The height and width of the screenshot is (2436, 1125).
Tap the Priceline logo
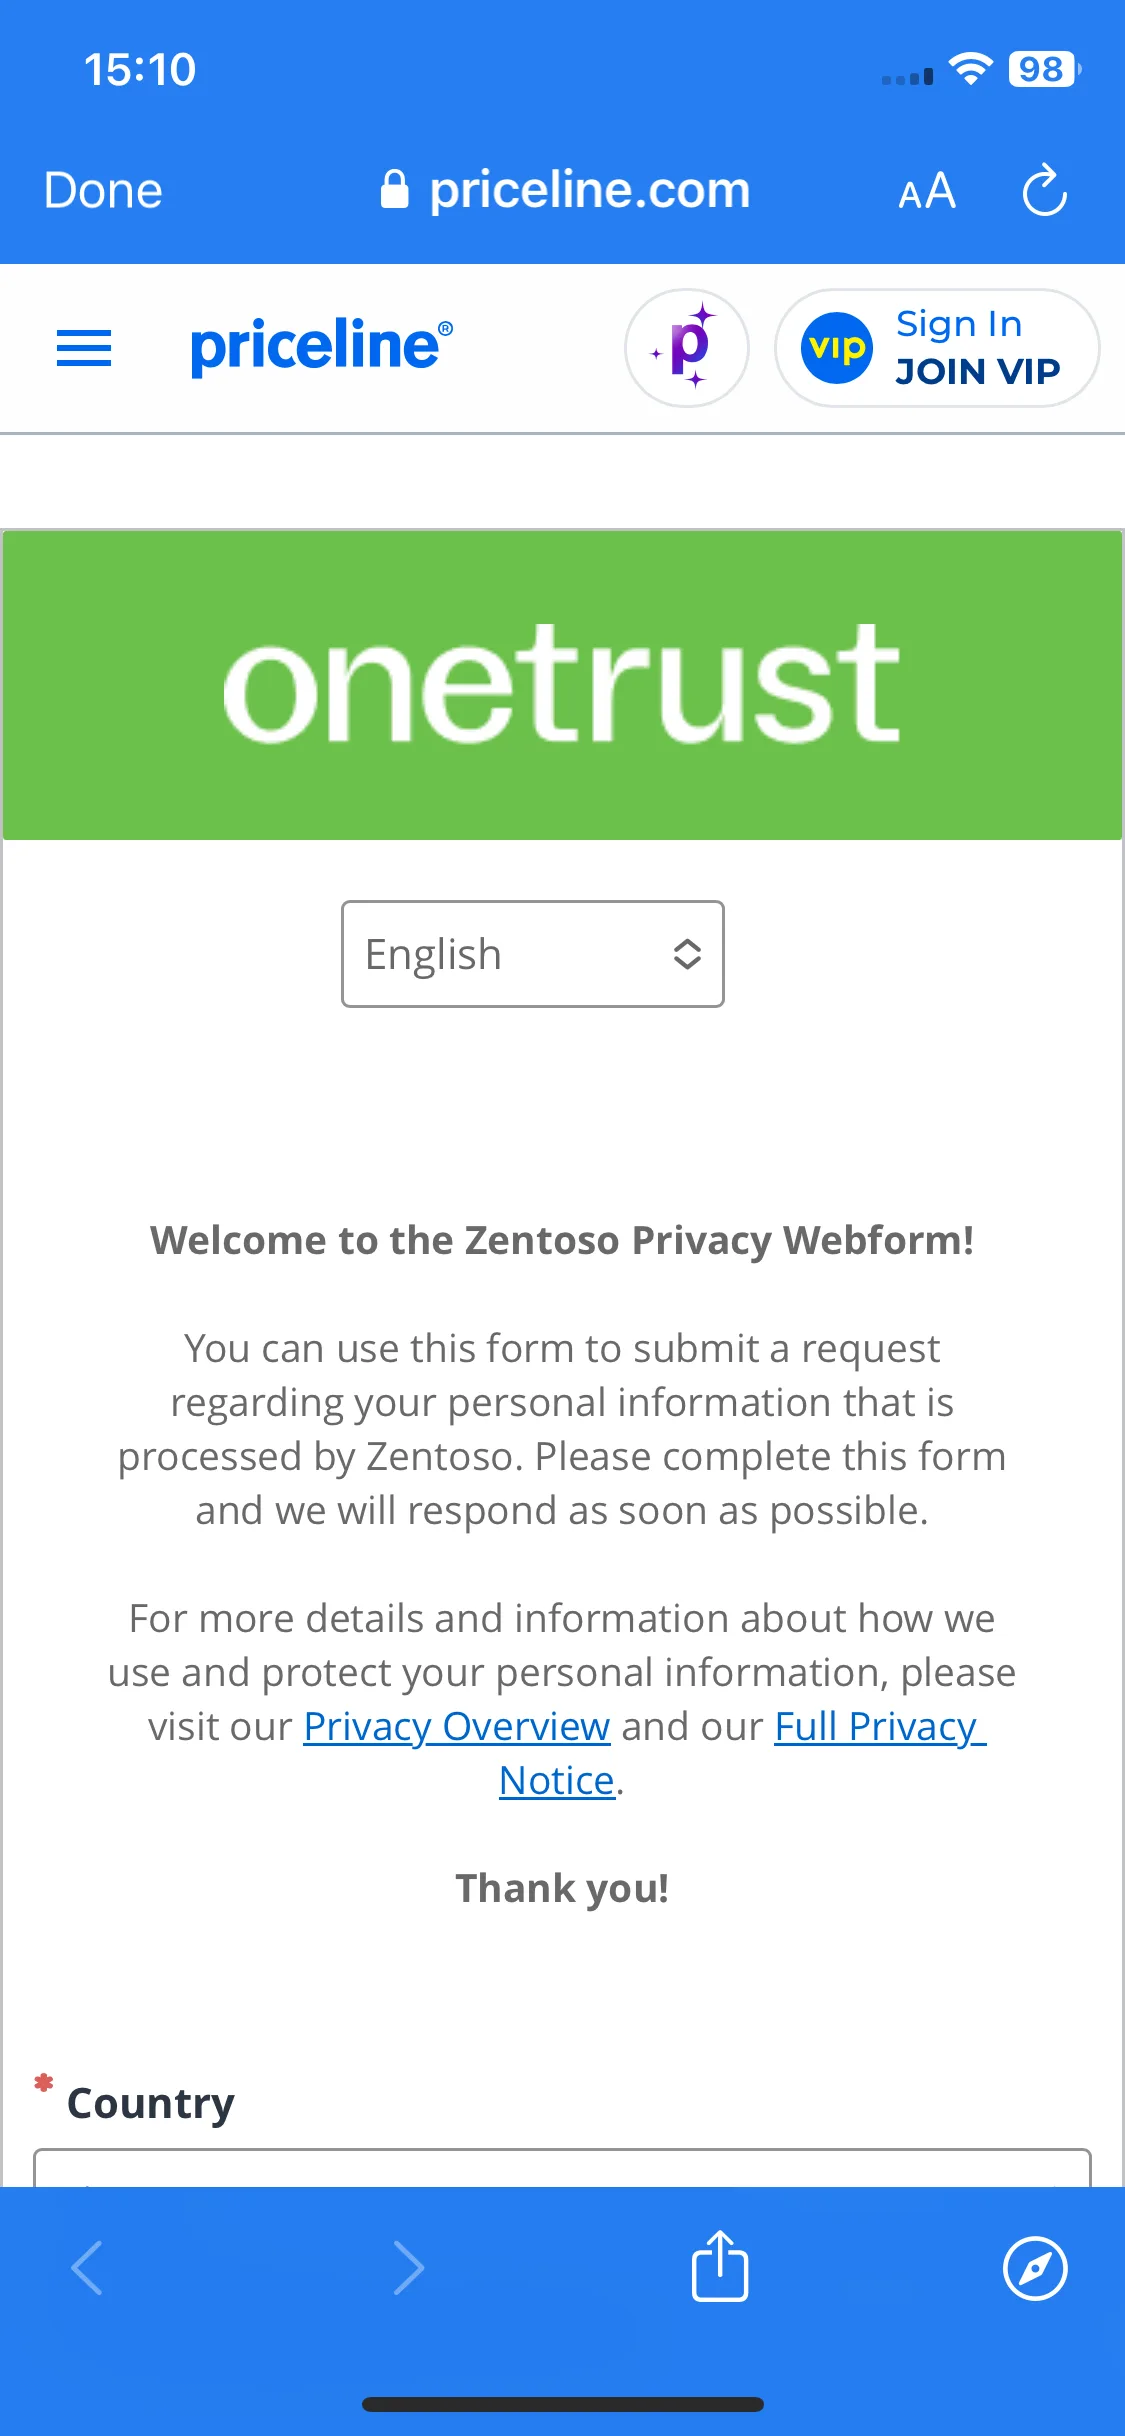pos(321,346)
